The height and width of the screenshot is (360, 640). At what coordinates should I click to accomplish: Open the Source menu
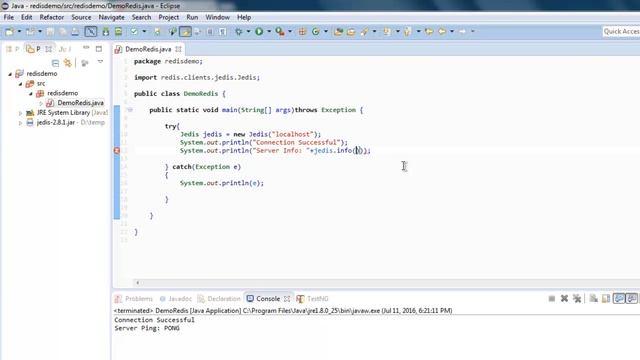[x=81, y=17]
